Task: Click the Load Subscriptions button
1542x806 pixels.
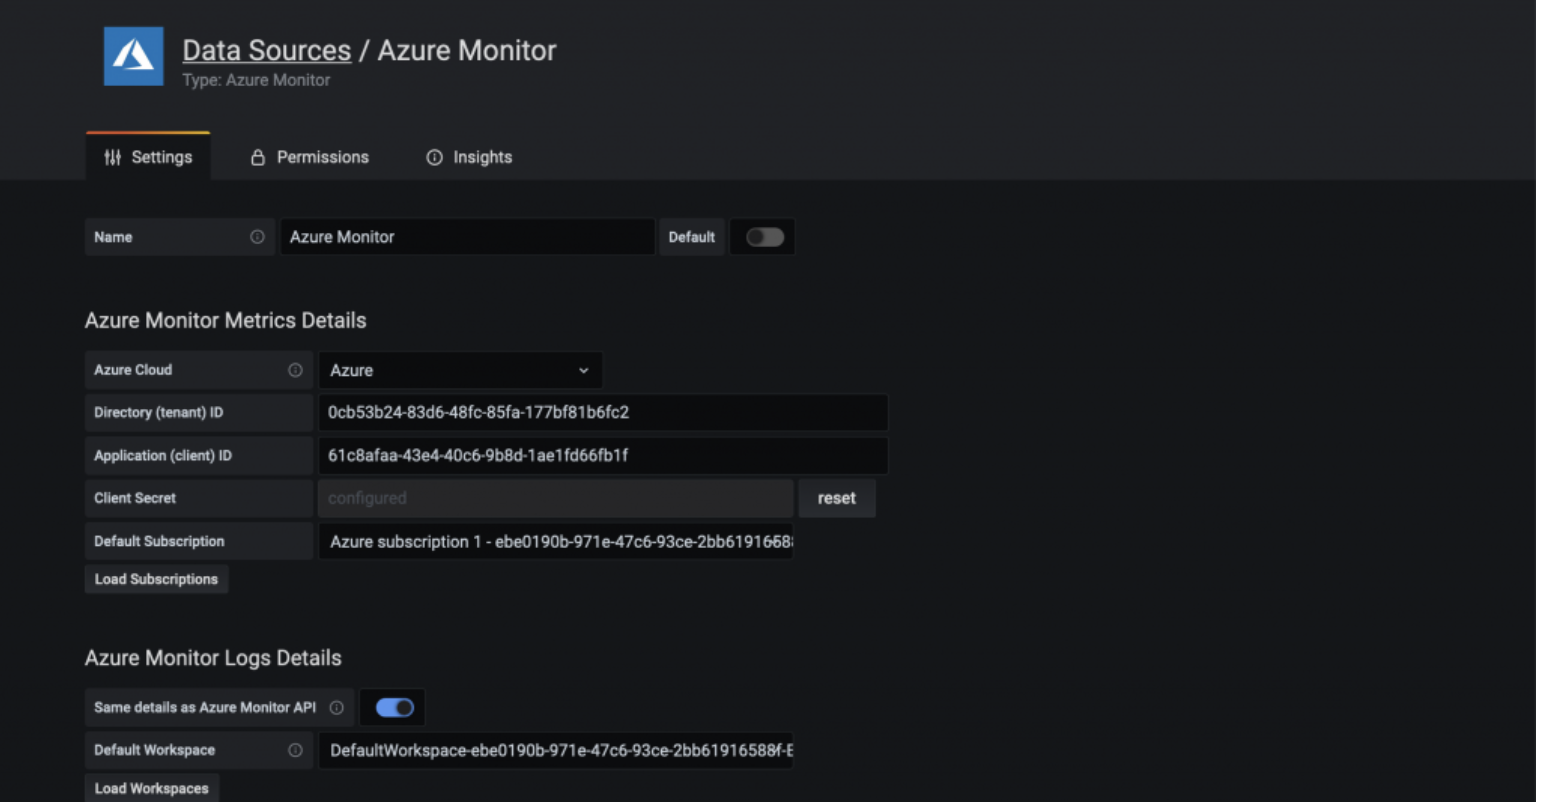Action: 156,579
